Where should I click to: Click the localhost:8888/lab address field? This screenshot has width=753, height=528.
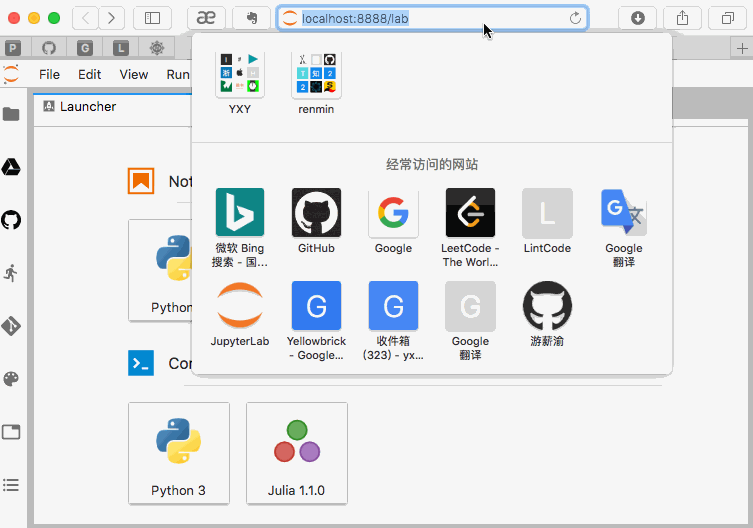click(432, 18)
